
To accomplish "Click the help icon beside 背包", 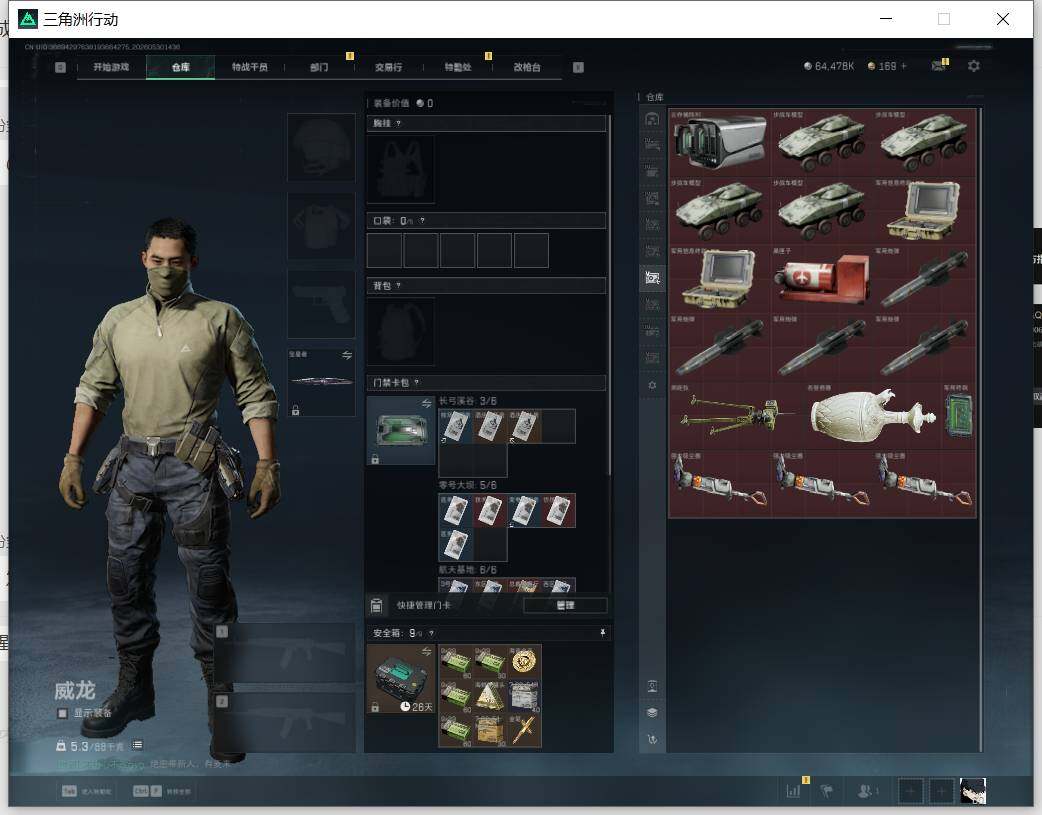I will (x=398, y=286).
